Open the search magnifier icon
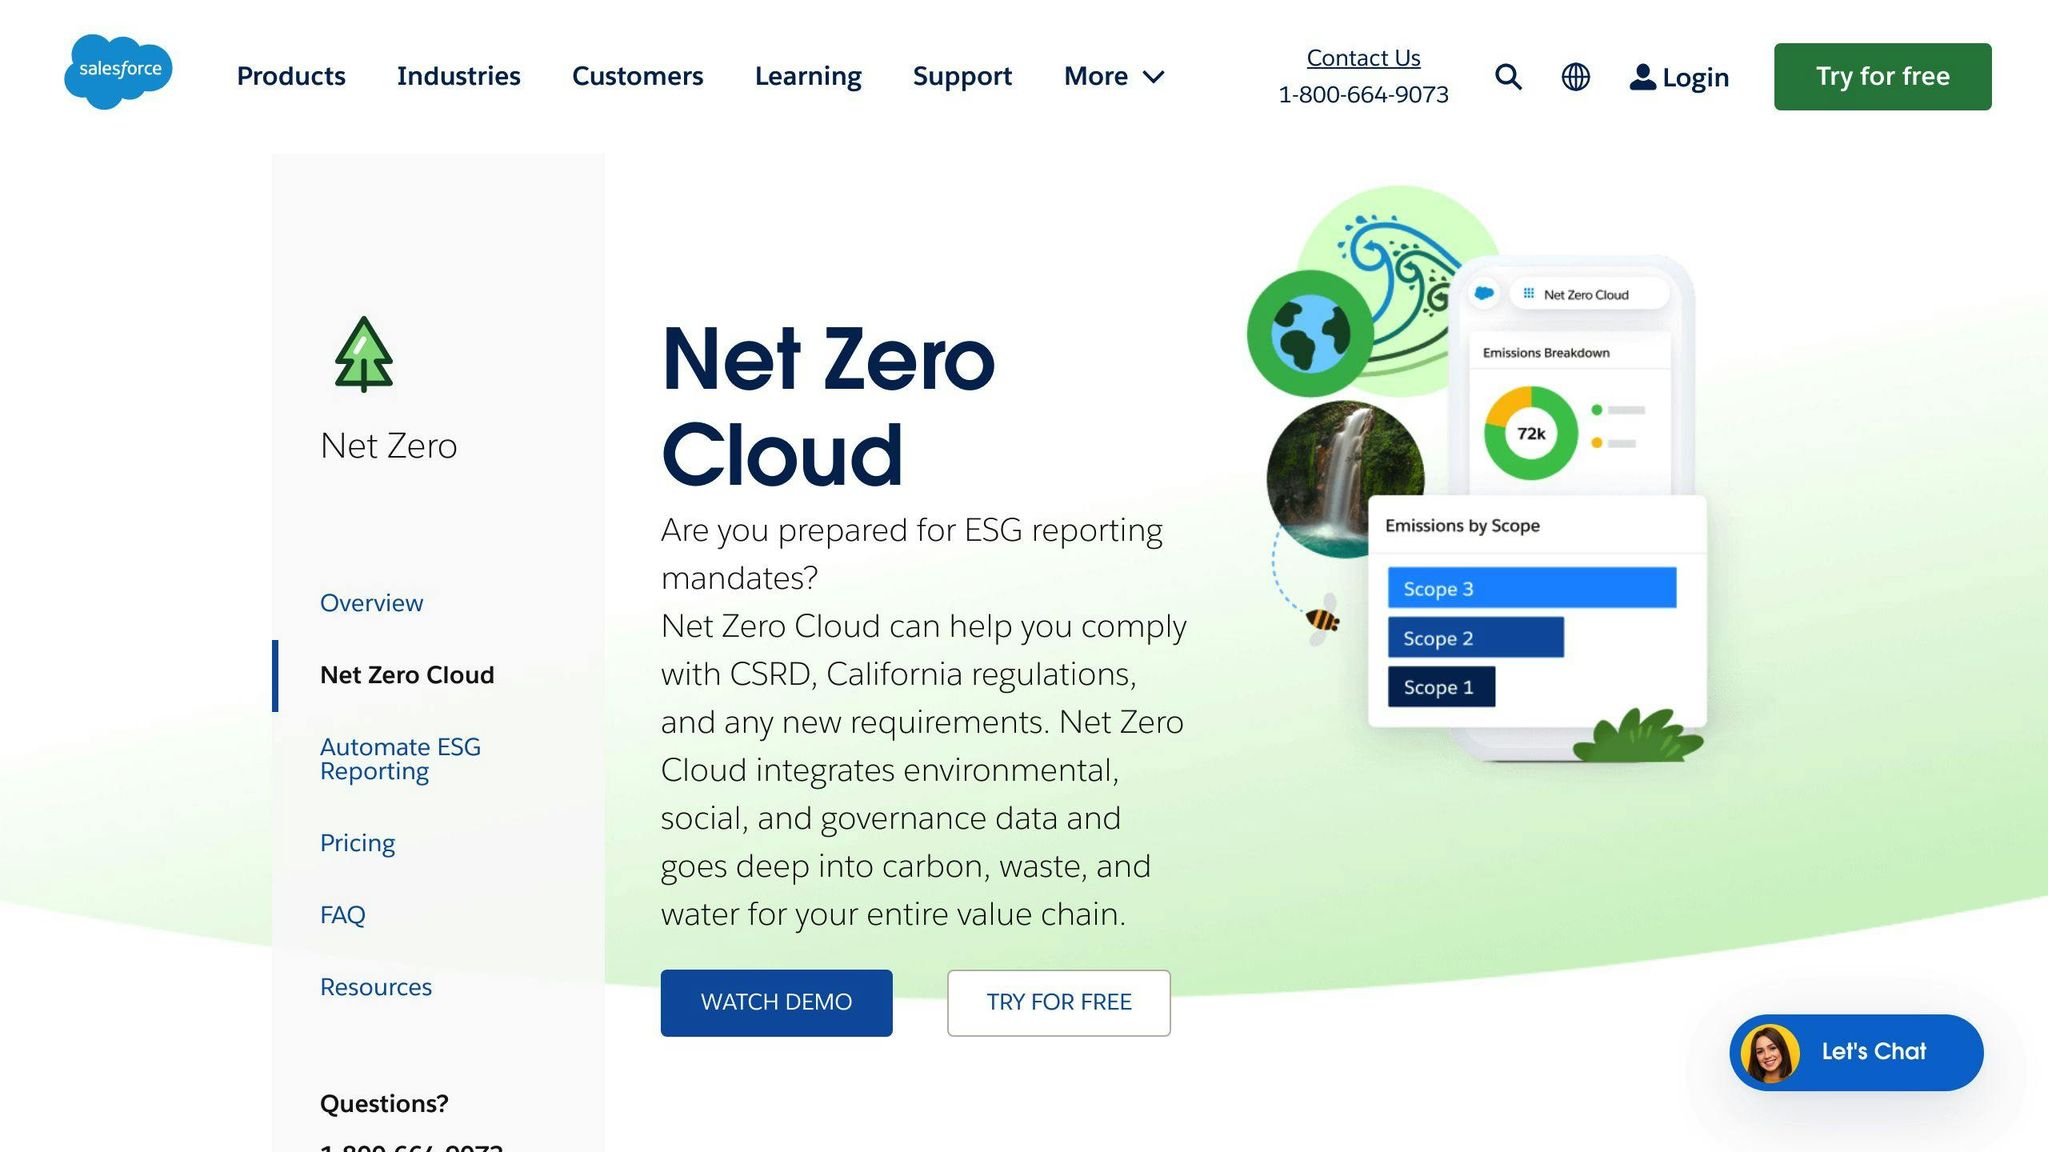 1508,77
